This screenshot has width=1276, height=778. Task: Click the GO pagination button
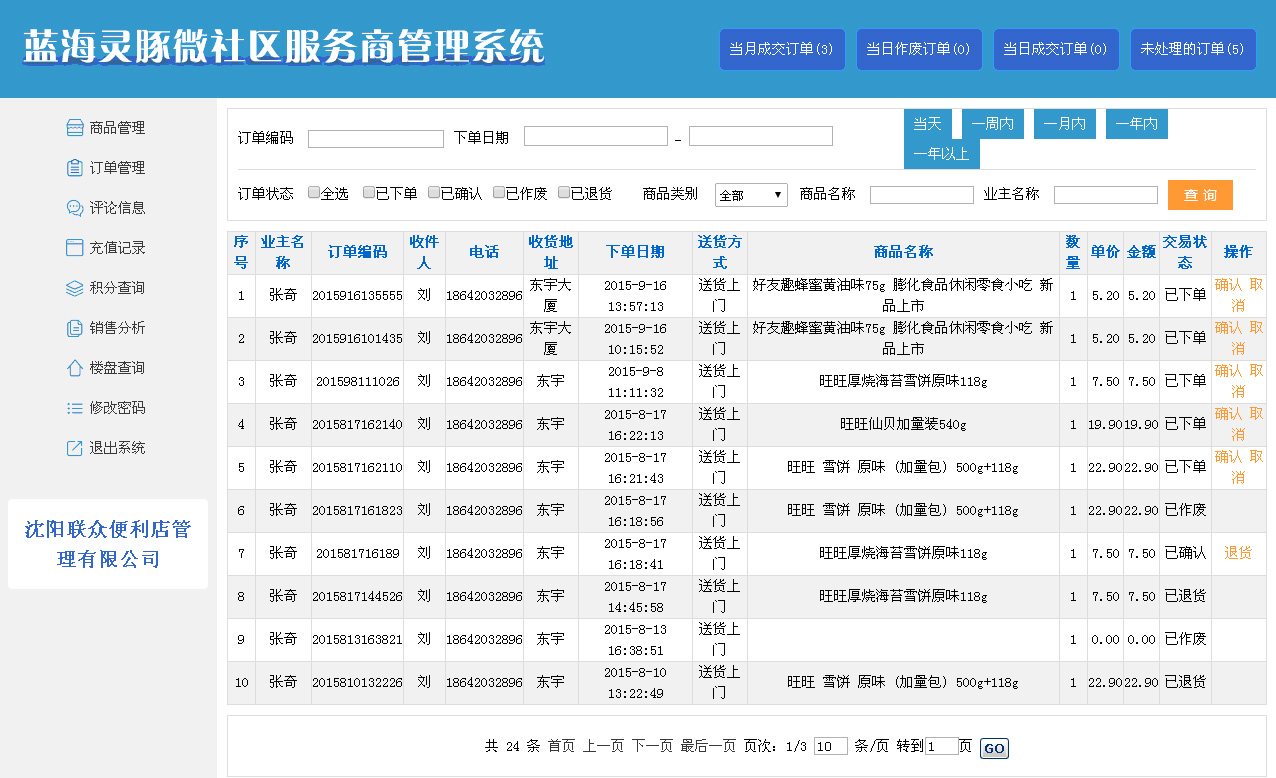click(994, 749)
